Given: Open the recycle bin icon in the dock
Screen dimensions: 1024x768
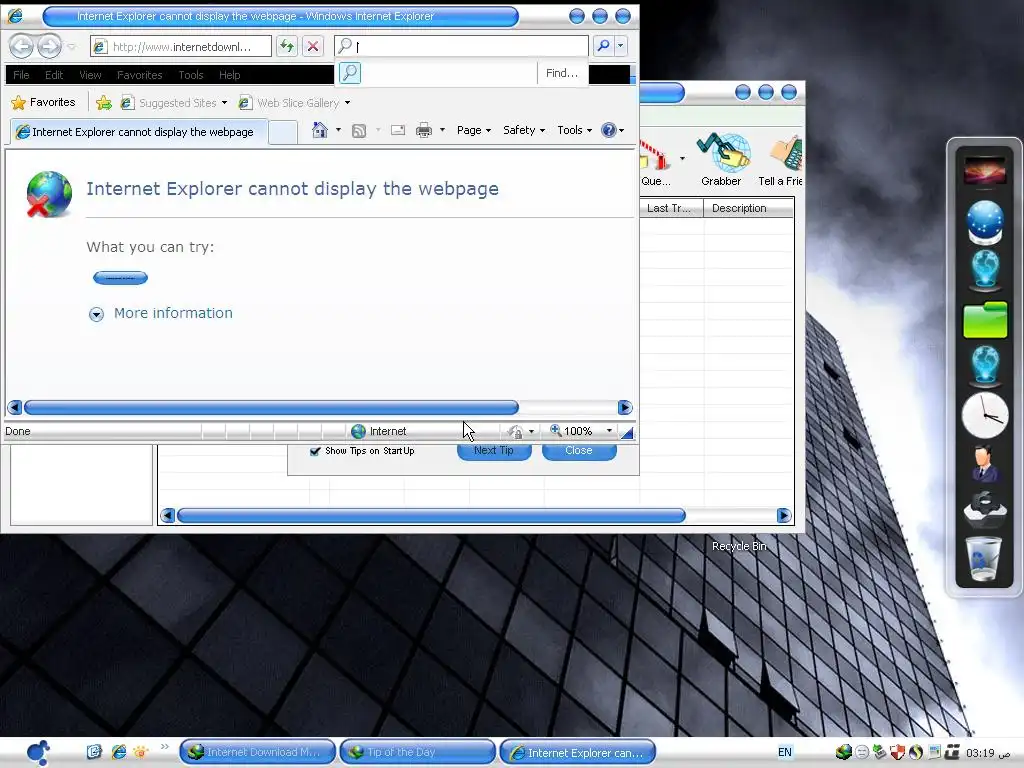Looking at the screenshot, I should [985, 558].
